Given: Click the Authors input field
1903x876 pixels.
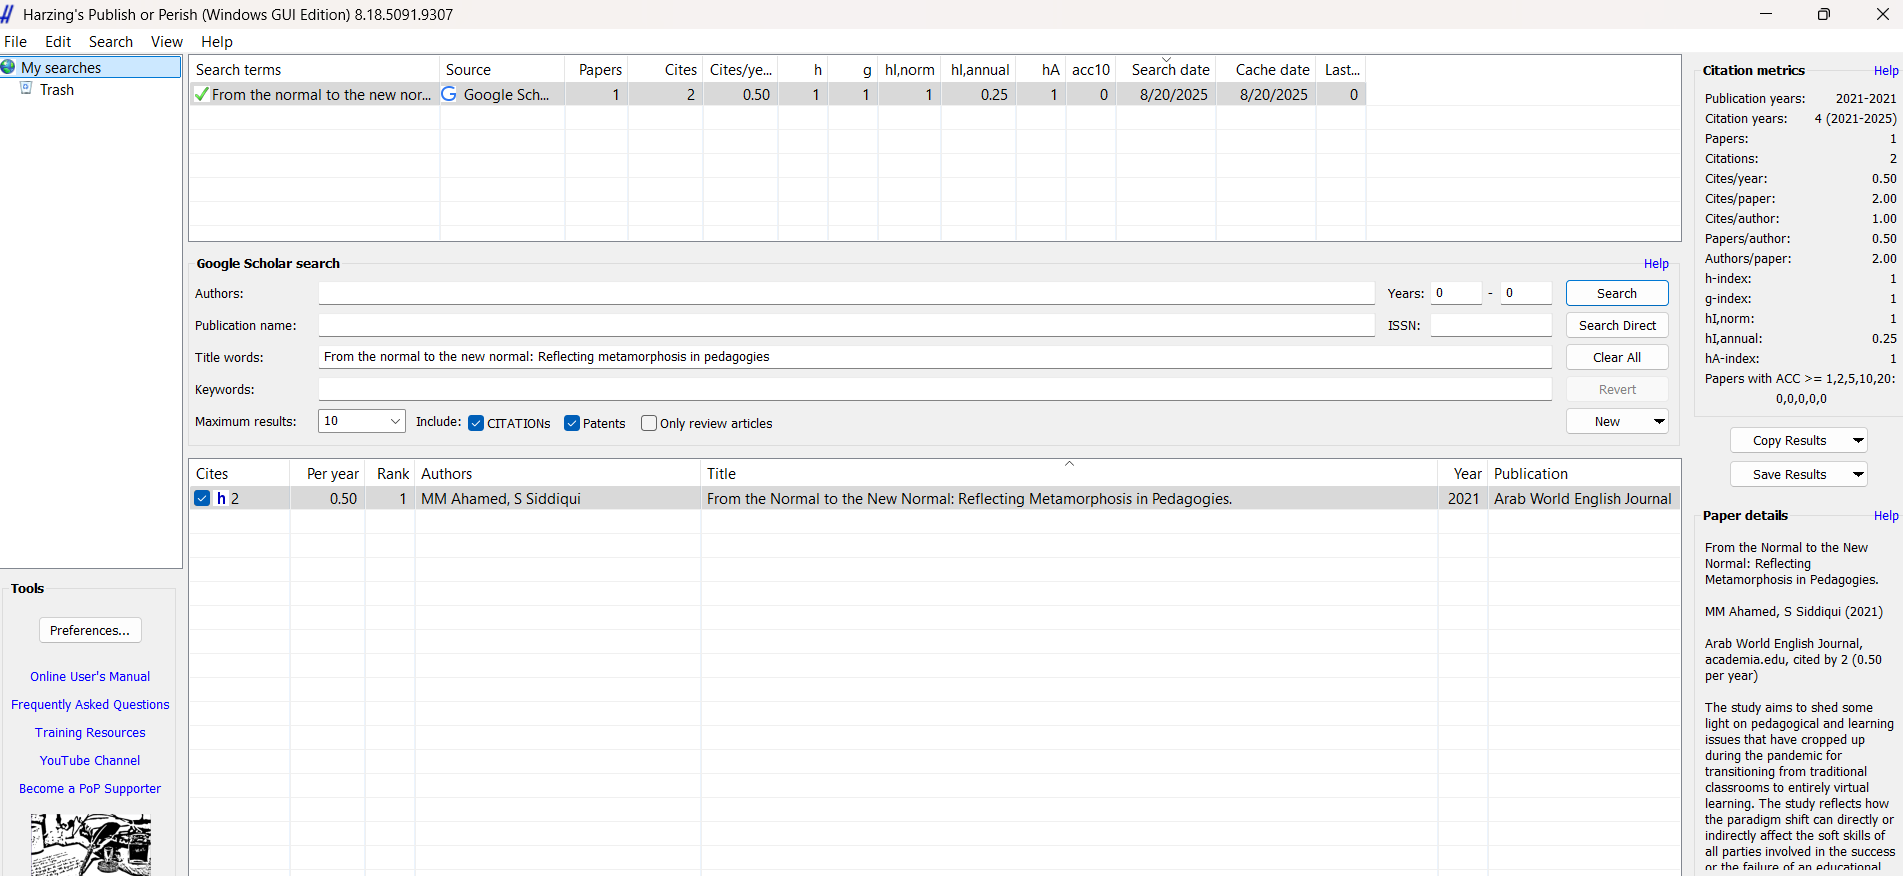Looking at the screenshot, I should 846,293.
